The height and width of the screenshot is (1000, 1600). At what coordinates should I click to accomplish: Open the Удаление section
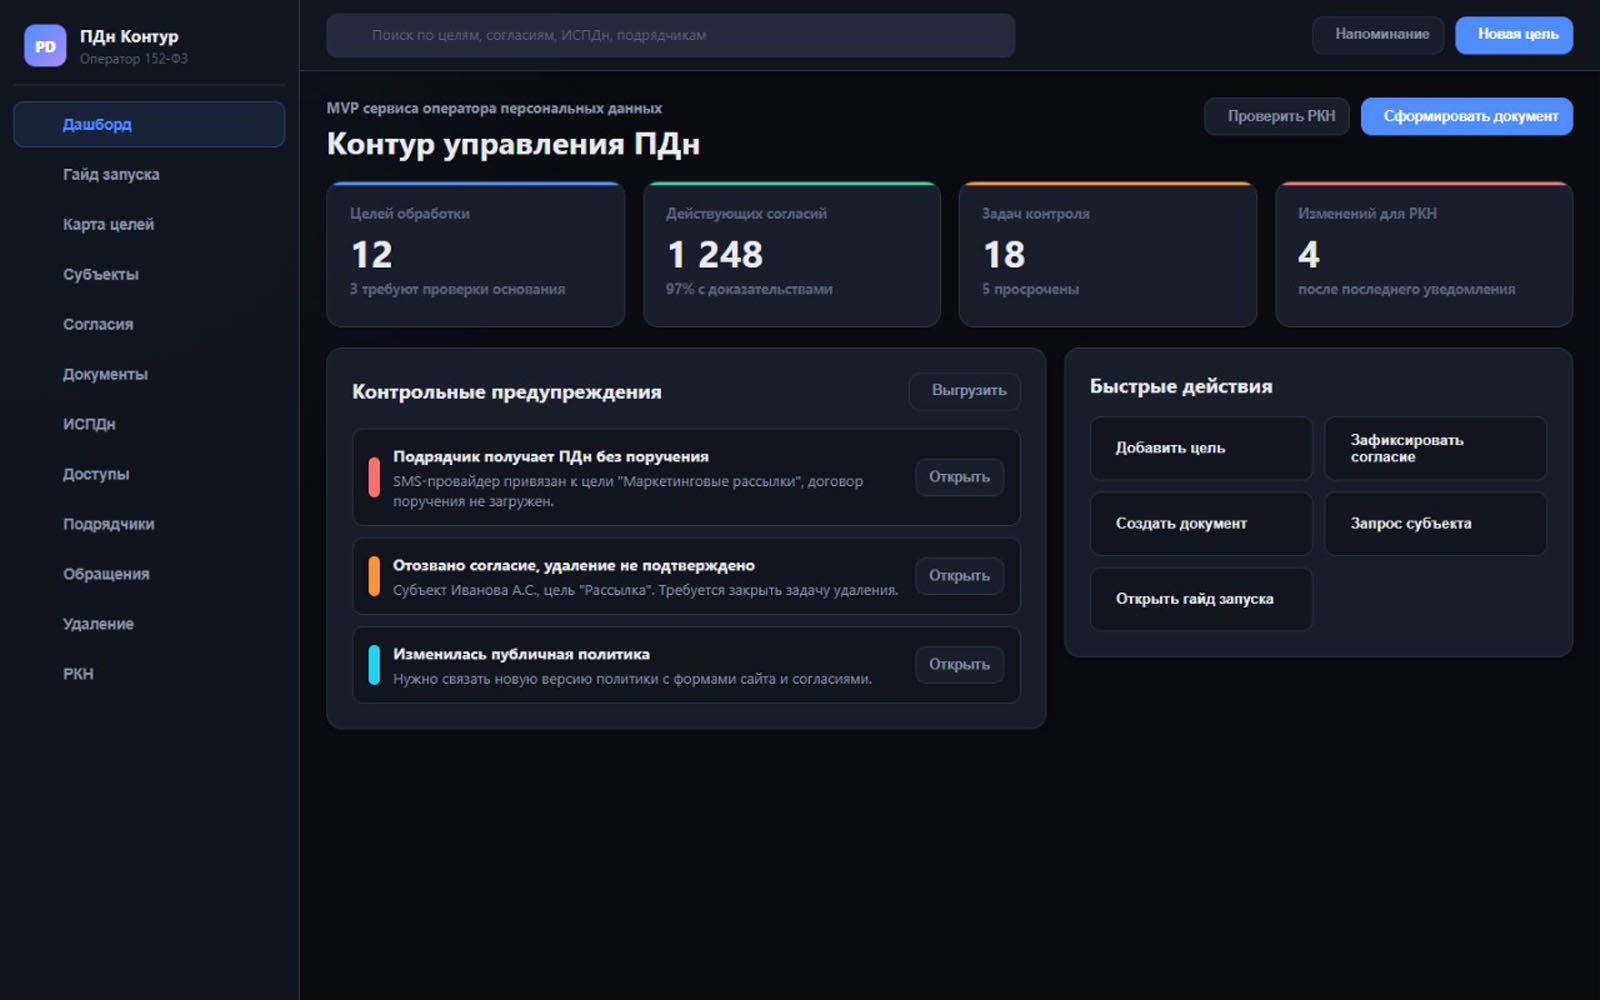pyautogui.click(x=149, y=624)
